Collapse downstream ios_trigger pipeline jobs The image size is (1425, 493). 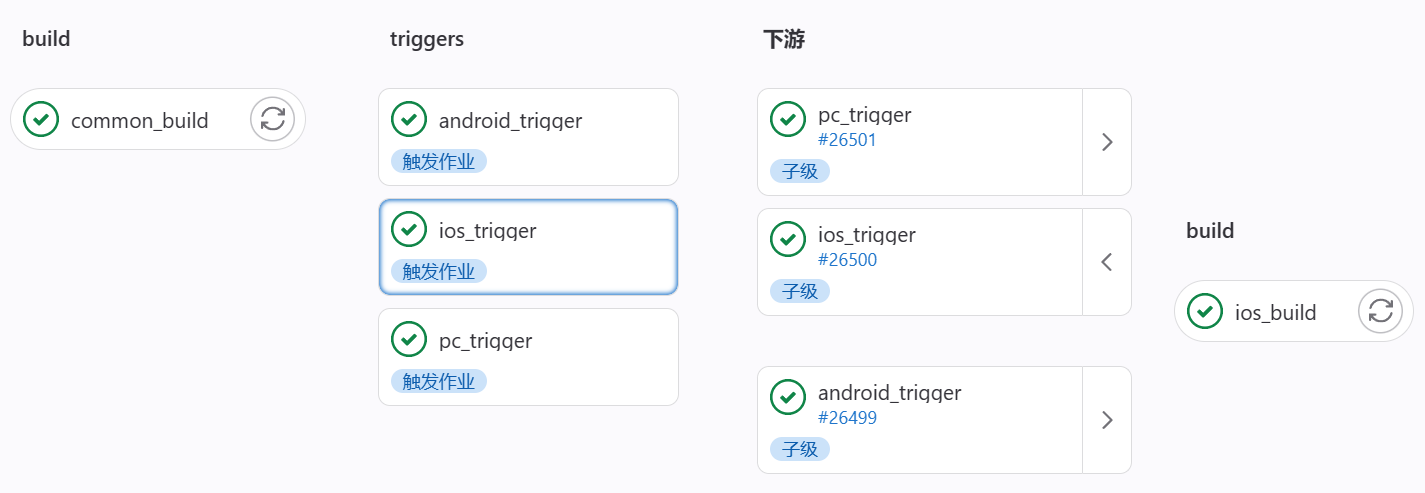pos(1106,262)
